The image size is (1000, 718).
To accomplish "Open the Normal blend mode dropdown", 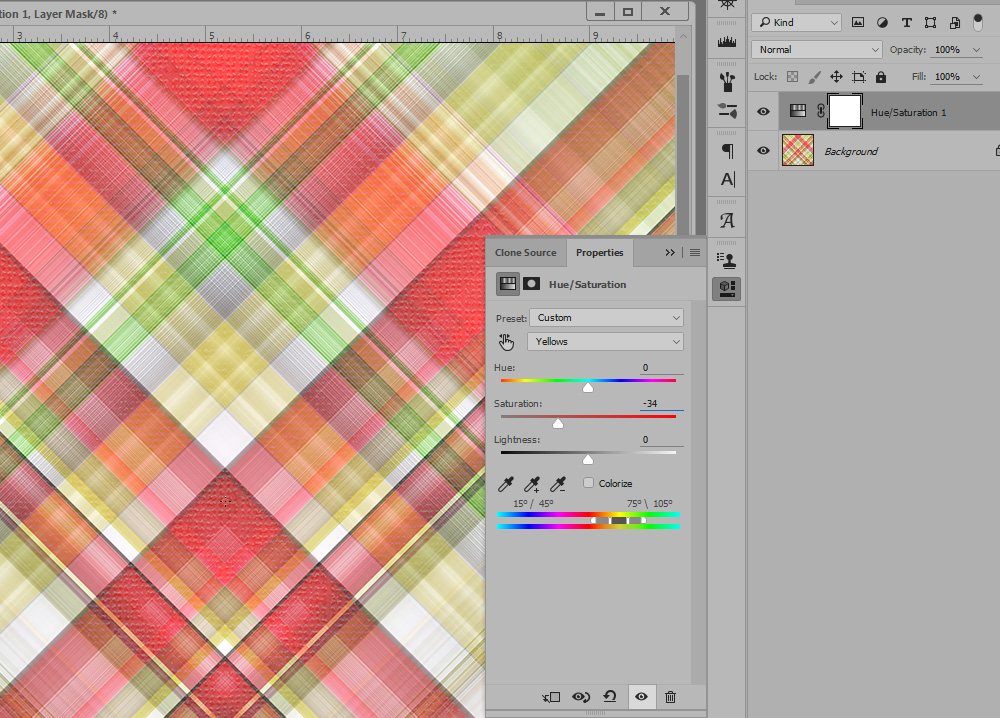I will [x=817, y=50].
